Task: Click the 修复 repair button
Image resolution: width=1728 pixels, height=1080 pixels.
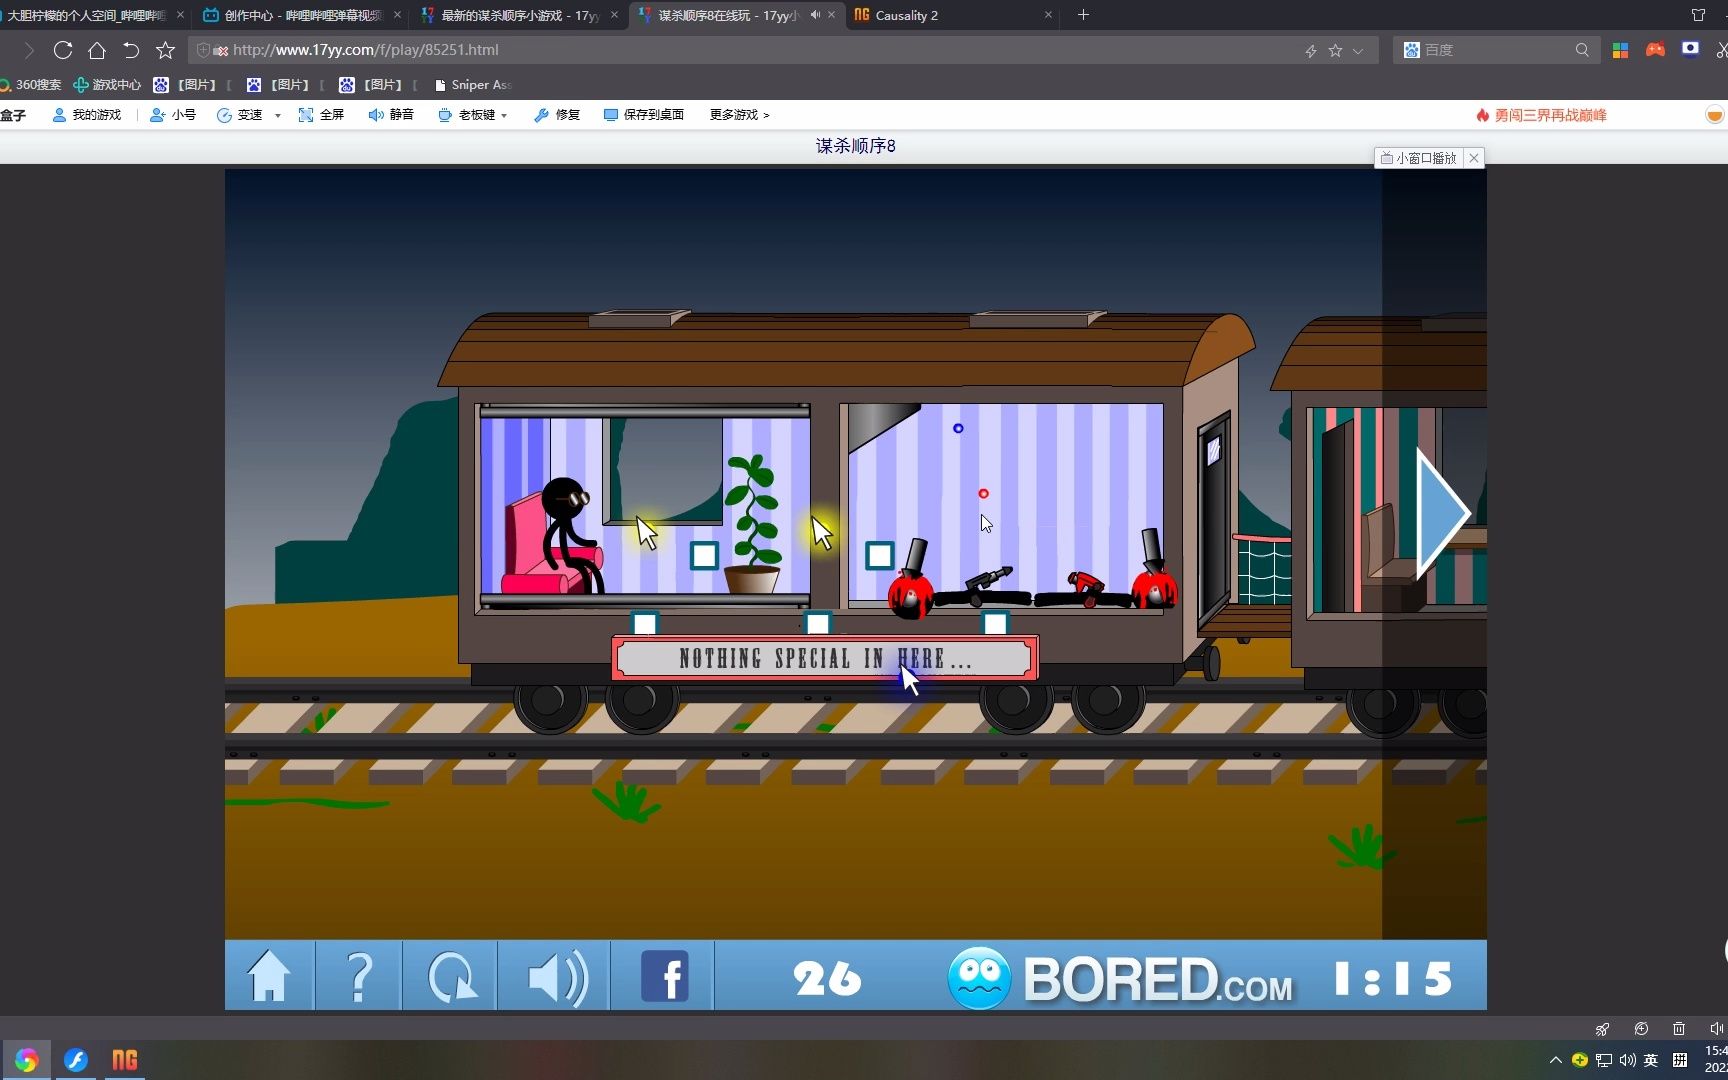Action: pyautogui.click(x=557, y=115)
